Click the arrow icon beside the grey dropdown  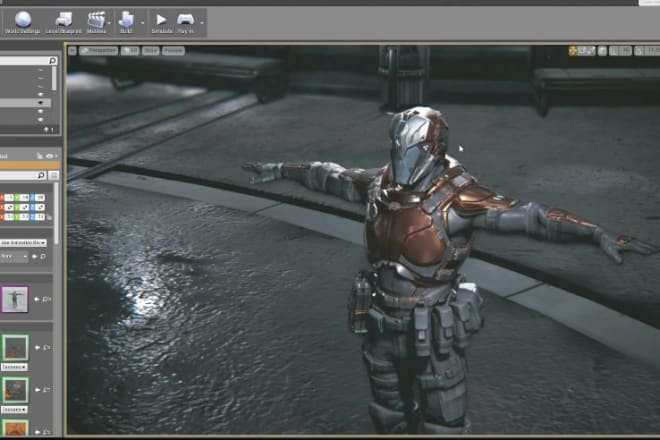pos(35,256)
